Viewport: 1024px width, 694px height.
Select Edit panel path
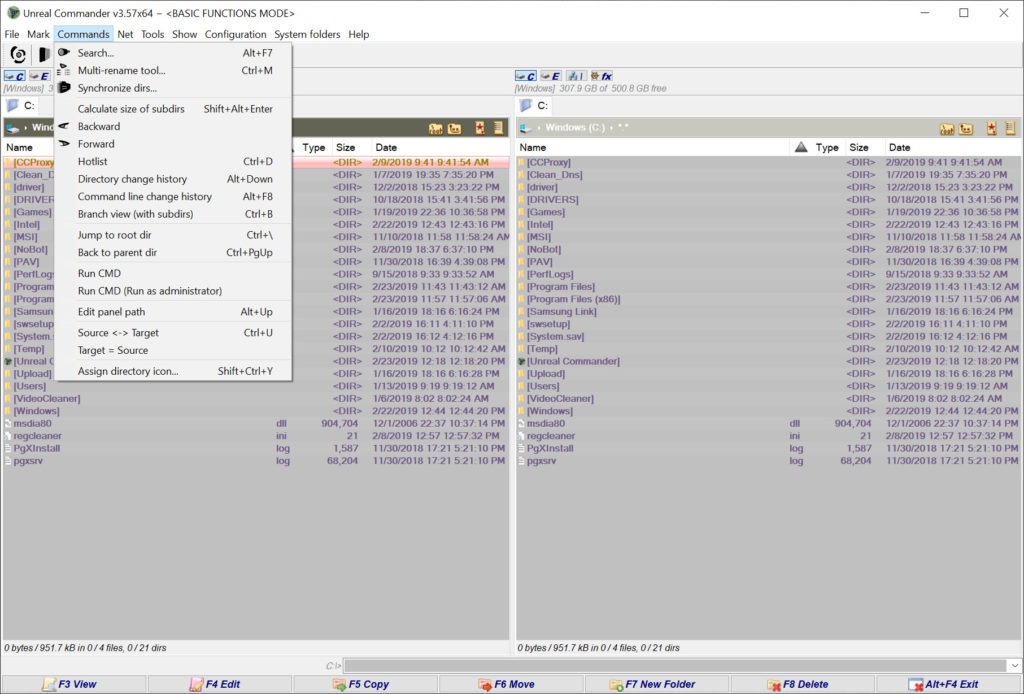coord(173,313)
